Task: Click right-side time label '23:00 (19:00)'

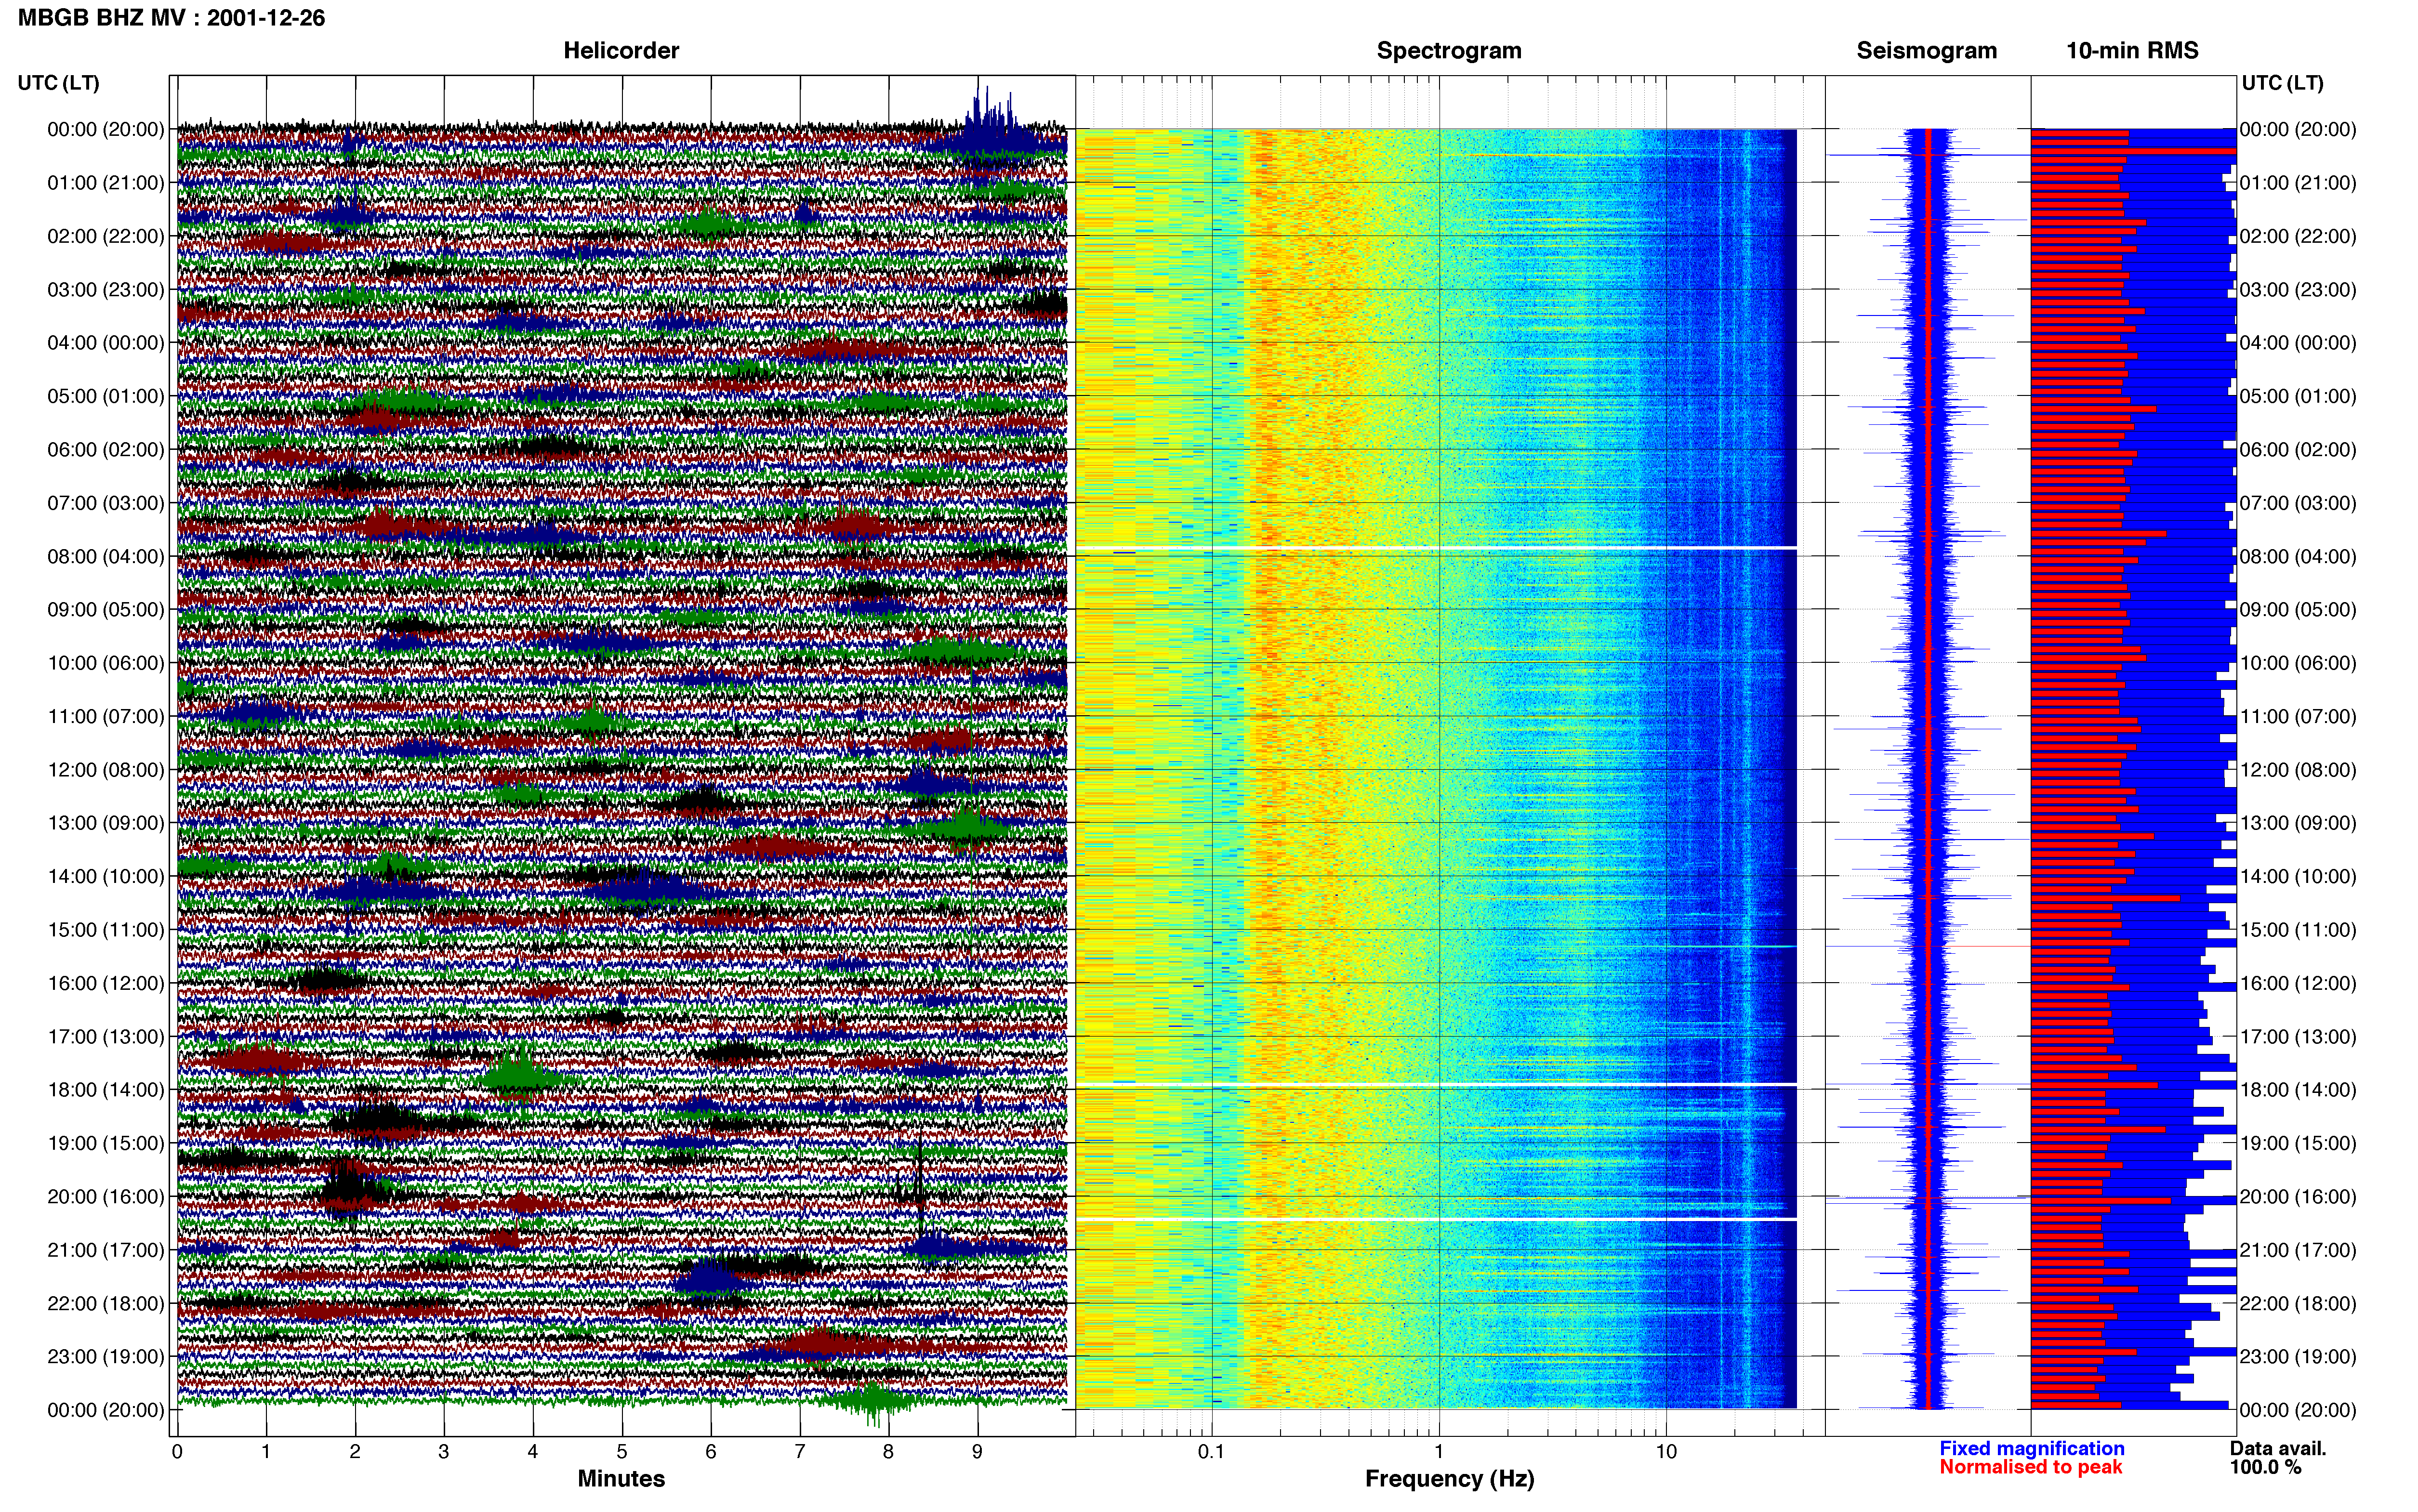Action: click(2298, 1357)
